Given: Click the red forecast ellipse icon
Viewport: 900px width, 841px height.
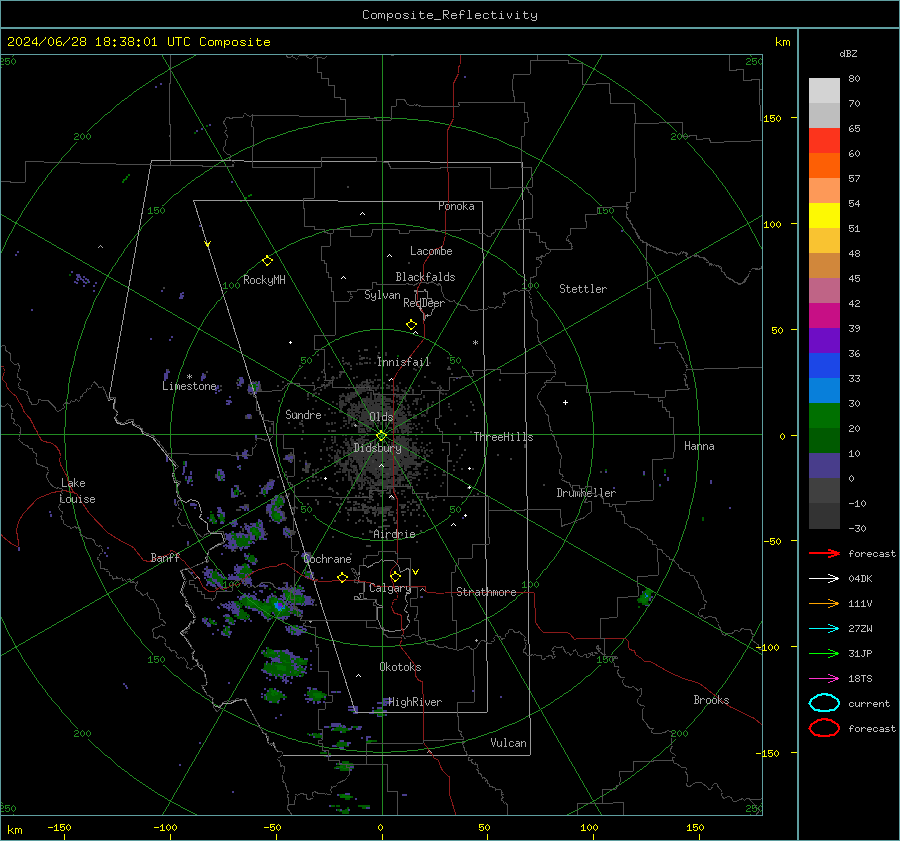Looking at the screenshot, I should tap(824, 728).
